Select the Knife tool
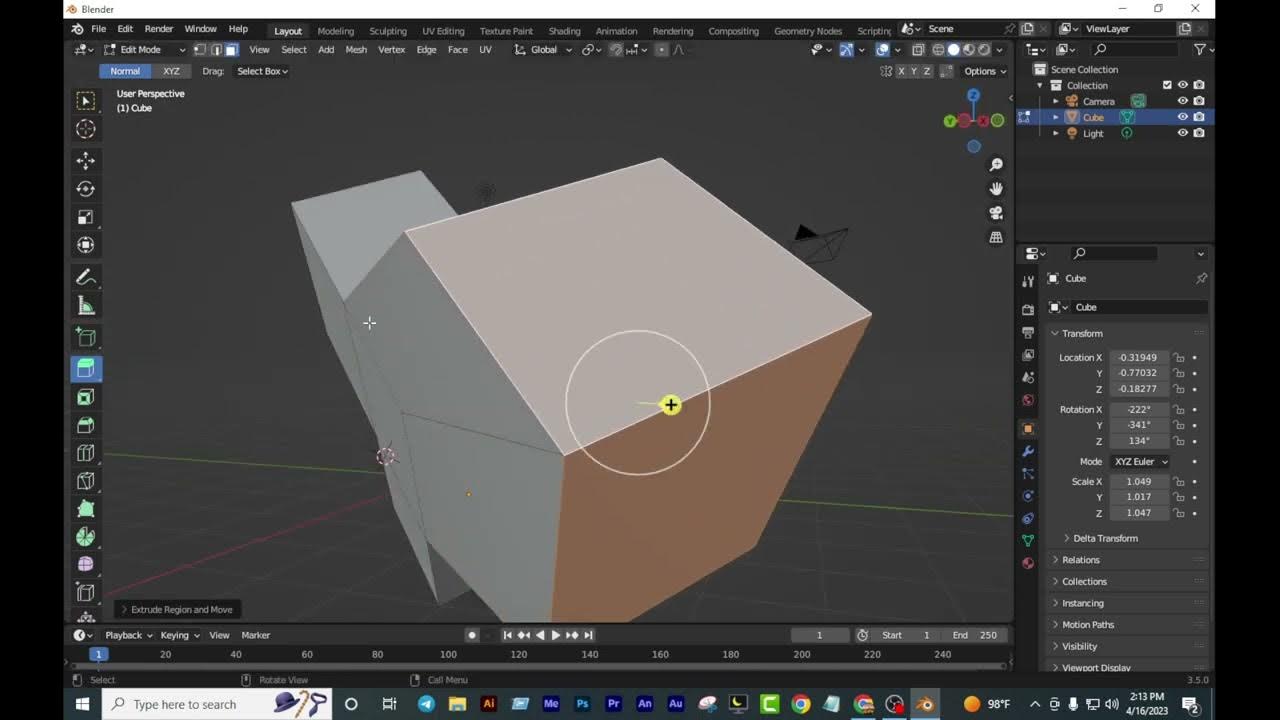 pos(86,481)
